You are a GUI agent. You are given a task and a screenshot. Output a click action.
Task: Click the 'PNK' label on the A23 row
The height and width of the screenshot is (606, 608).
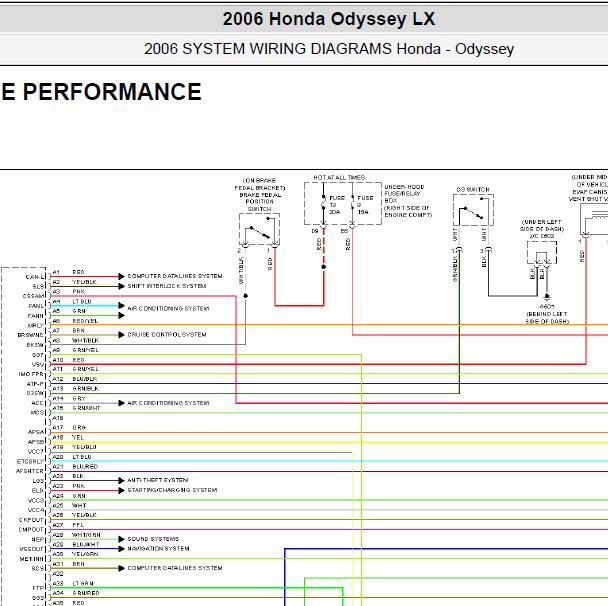[78, 486]
